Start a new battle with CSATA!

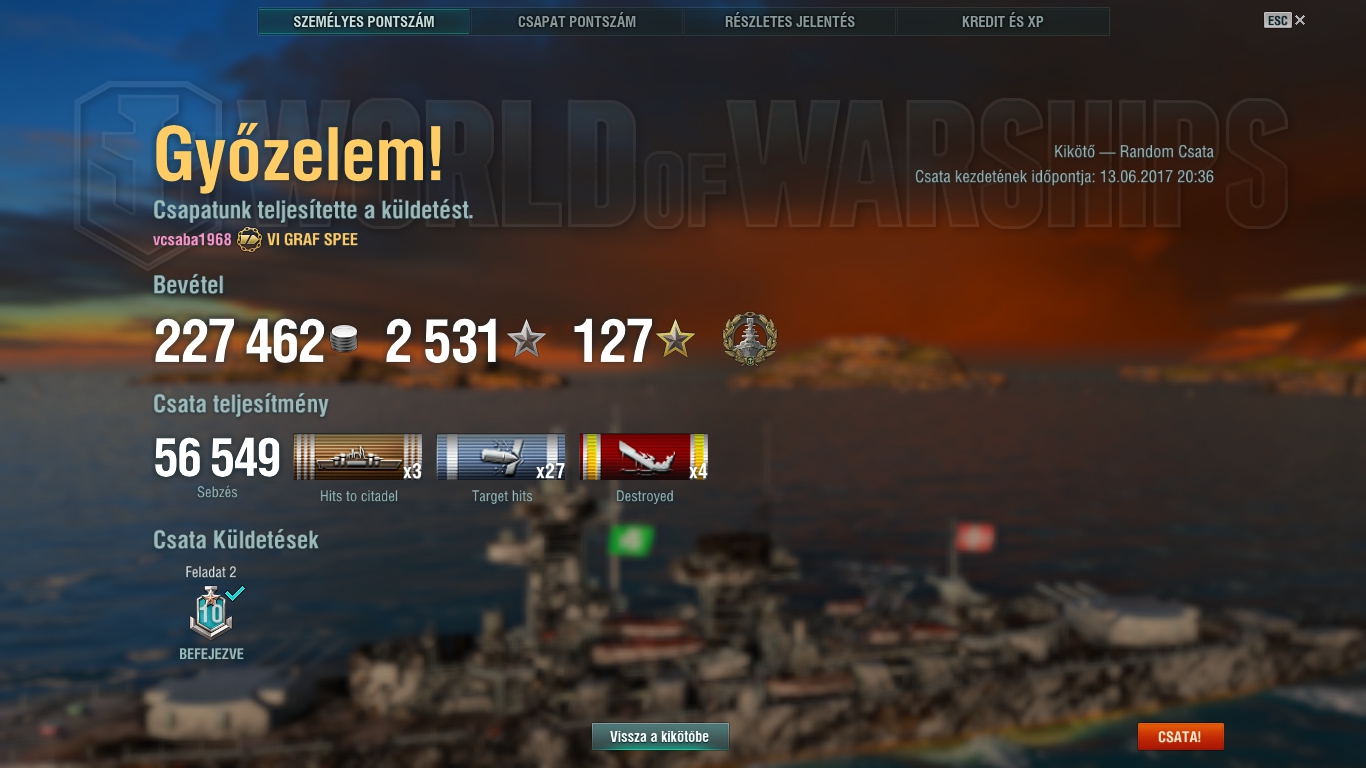click(x=1180, y=737)
